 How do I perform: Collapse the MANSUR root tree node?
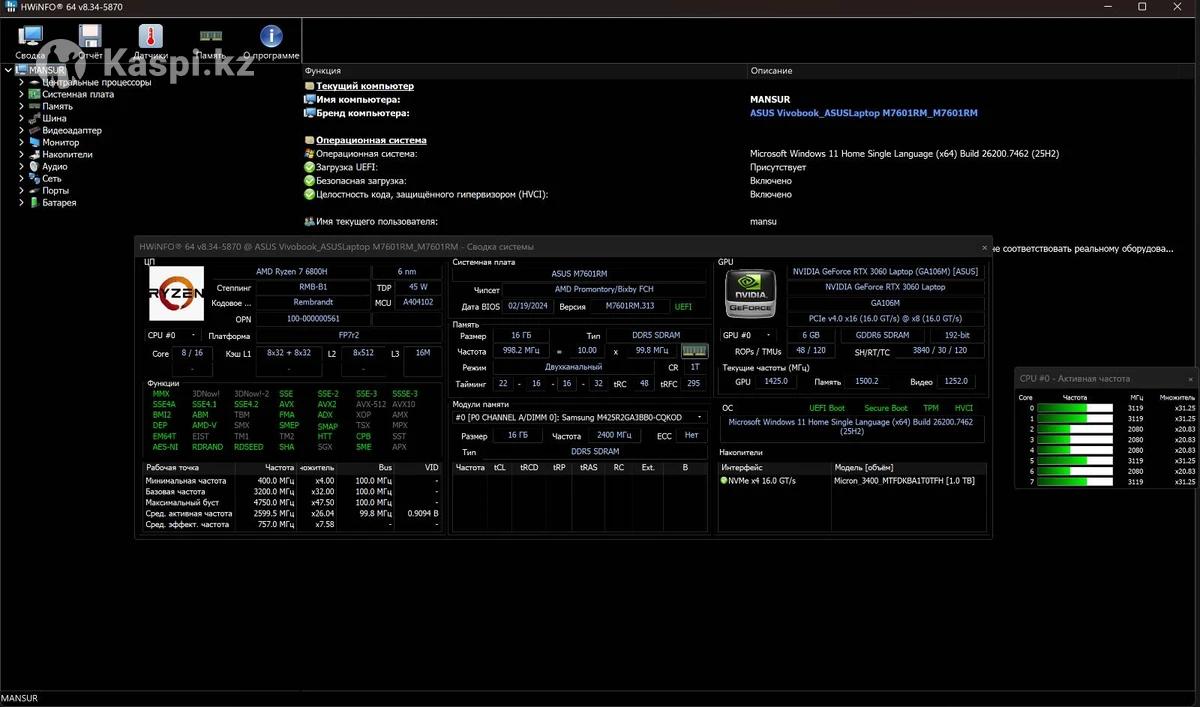[9, 70]
